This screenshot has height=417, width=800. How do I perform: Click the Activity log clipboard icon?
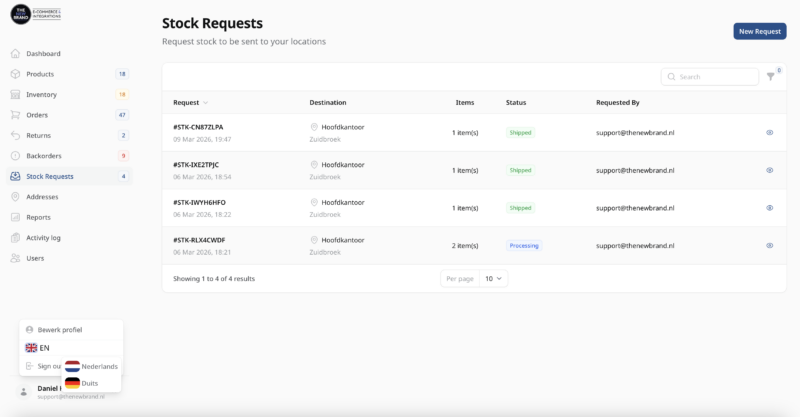click(15, 237)
